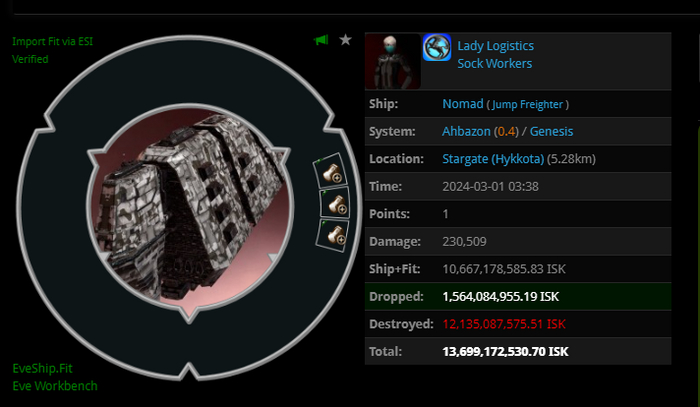Open the Eve Workbench link

[55, 386]
